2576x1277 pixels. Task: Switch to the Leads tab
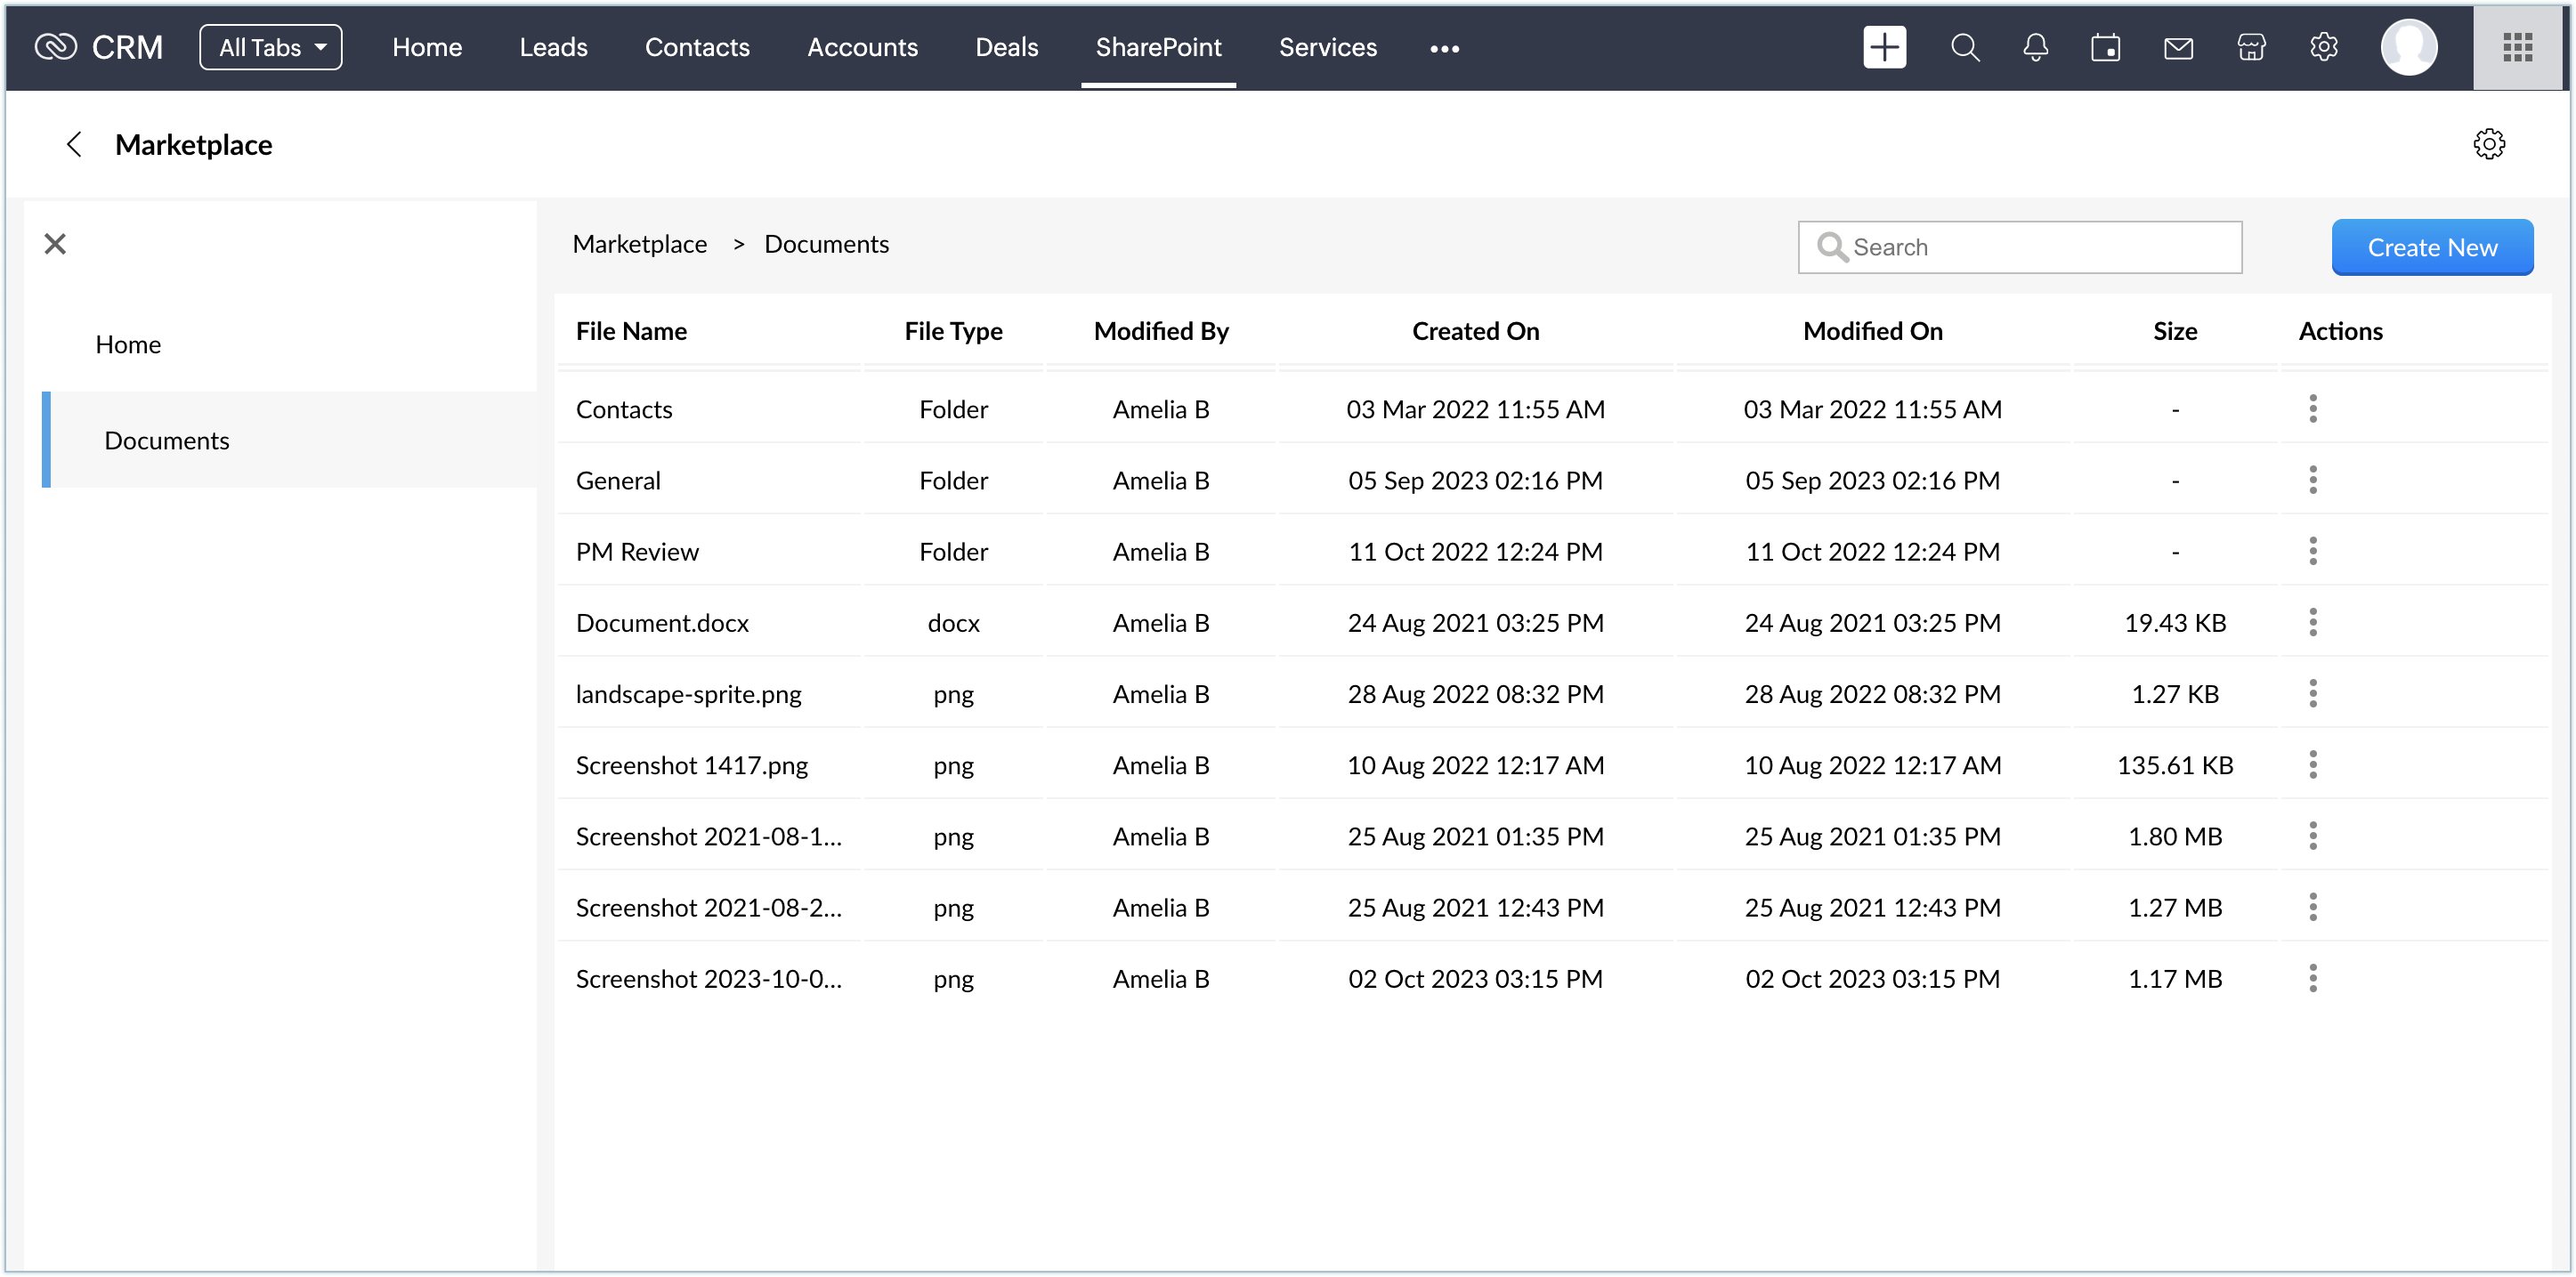tap(553, 47)
